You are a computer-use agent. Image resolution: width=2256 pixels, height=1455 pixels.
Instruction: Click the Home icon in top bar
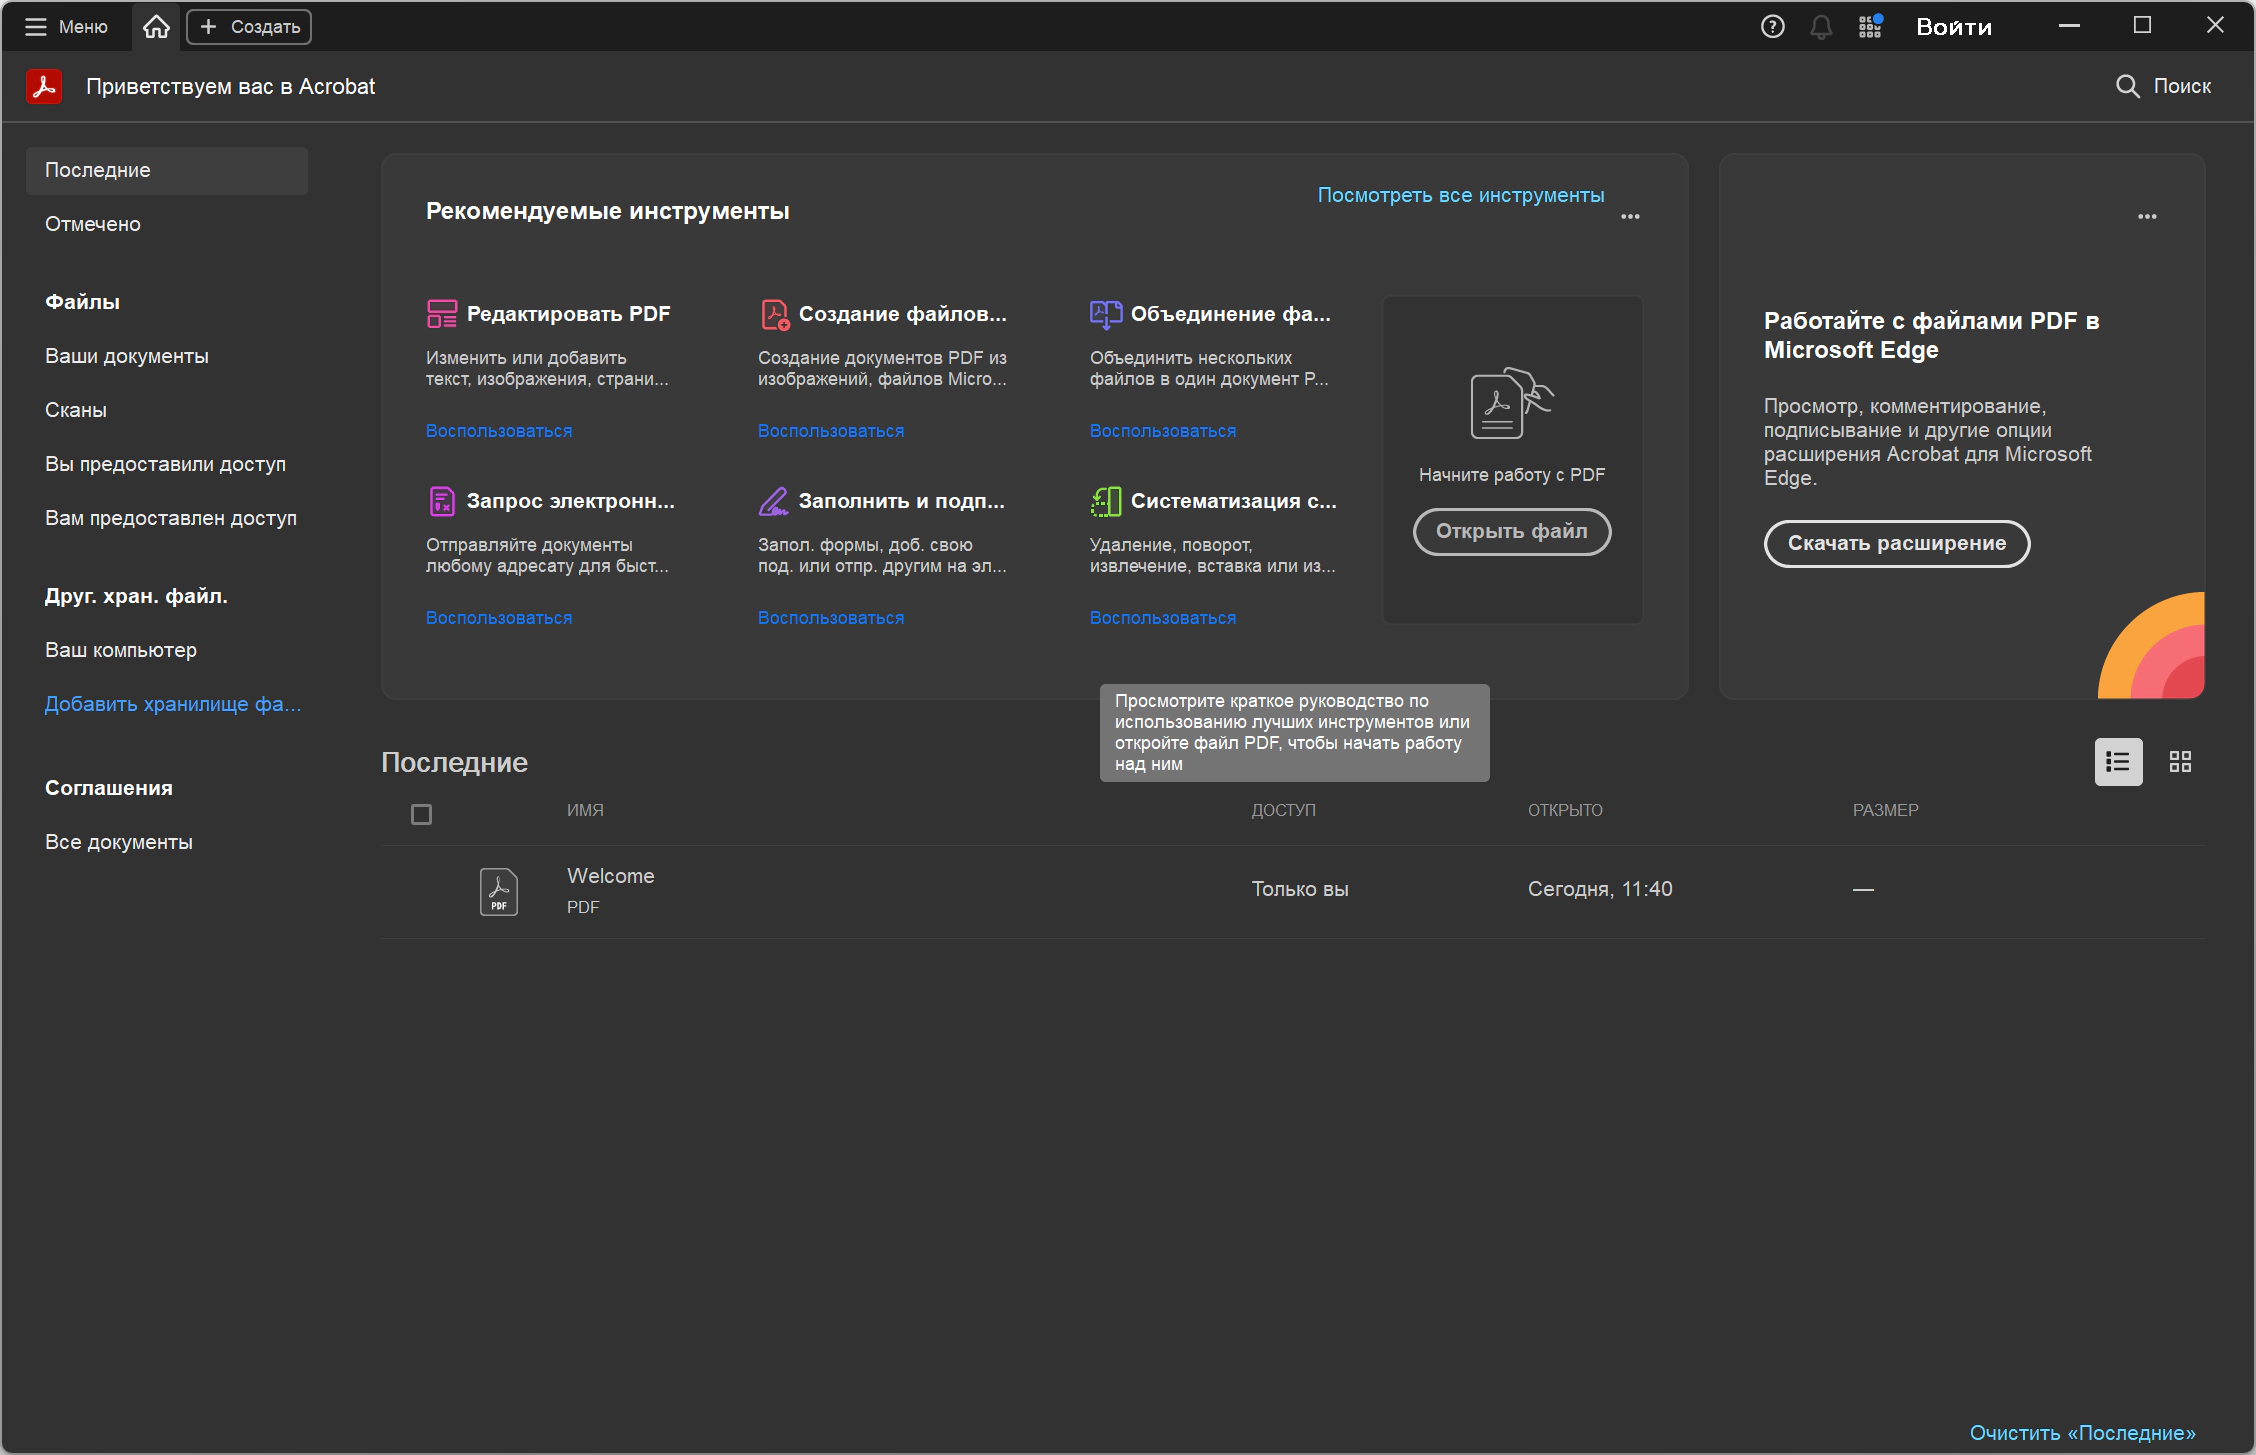point(156,27)
